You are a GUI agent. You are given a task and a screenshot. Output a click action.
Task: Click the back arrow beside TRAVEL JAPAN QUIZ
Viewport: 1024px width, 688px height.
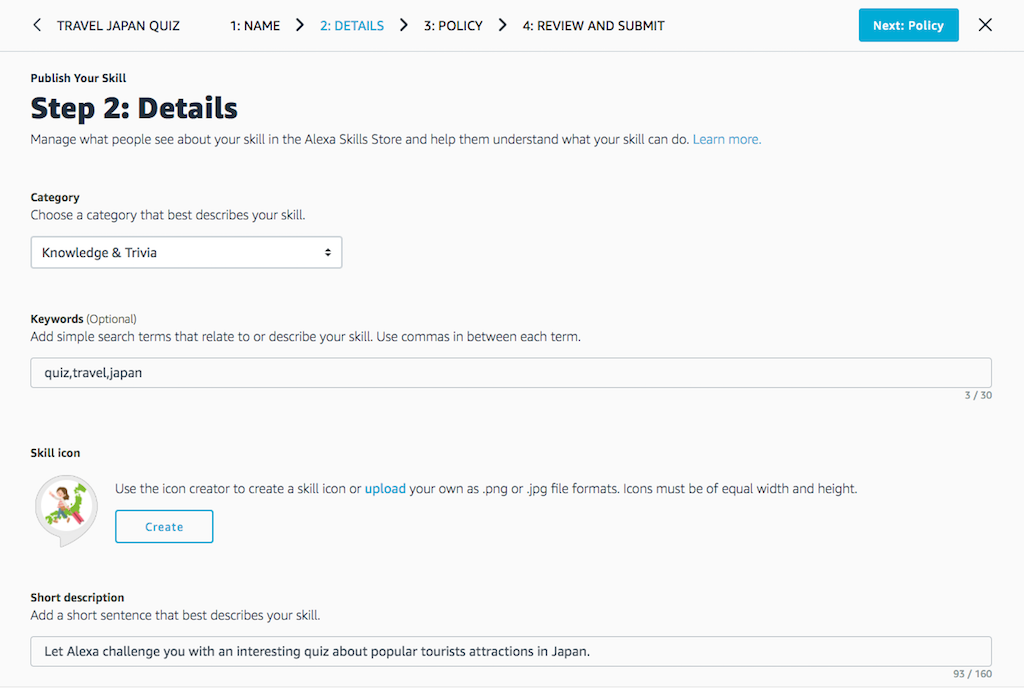point(37,25)
